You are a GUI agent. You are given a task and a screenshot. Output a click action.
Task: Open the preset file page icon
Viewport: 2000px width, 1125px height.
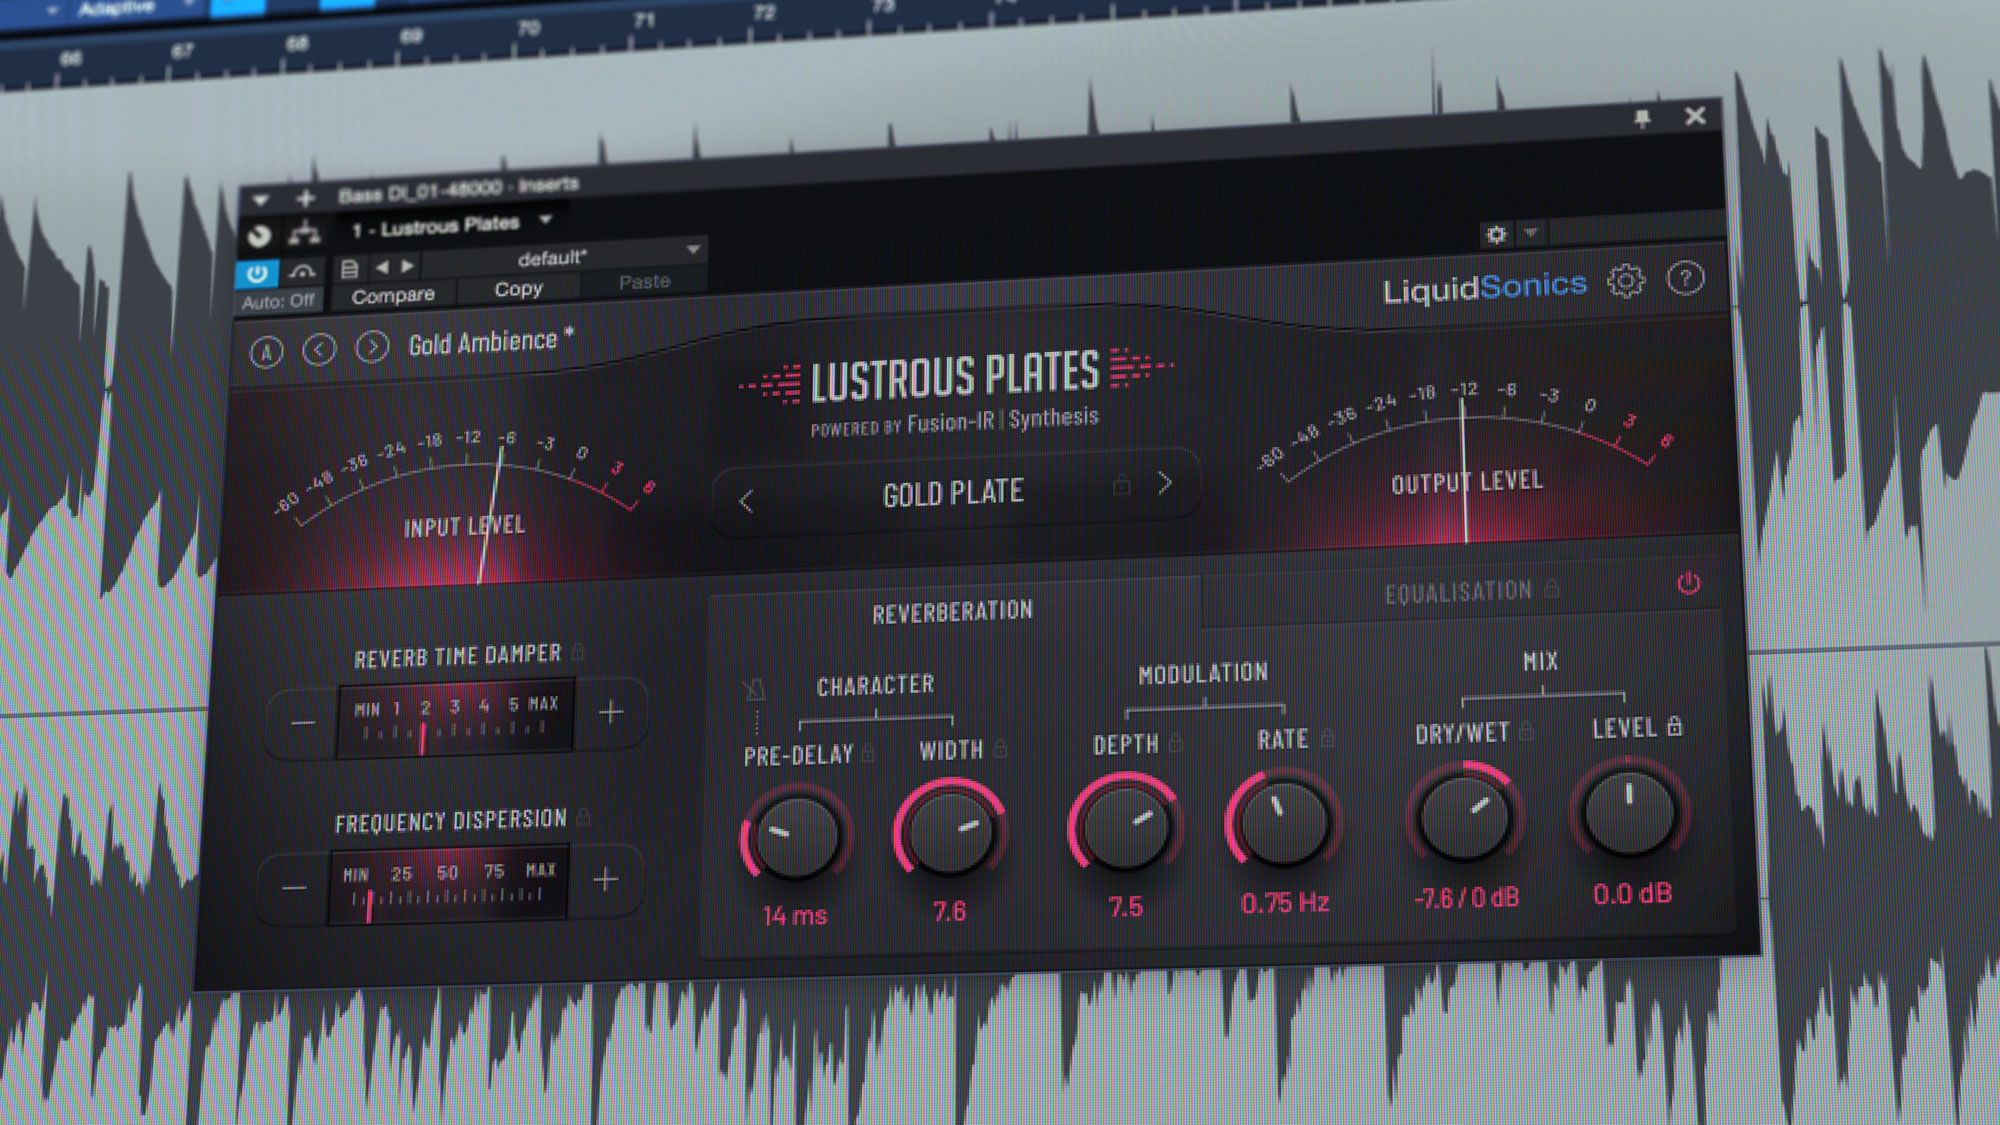(349, 269)
